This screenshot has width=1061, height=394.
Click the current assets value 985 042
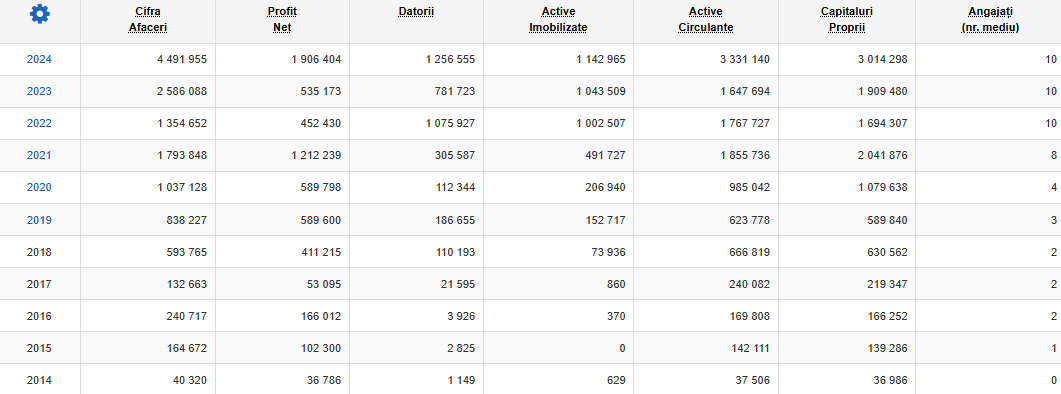[750, 188]
